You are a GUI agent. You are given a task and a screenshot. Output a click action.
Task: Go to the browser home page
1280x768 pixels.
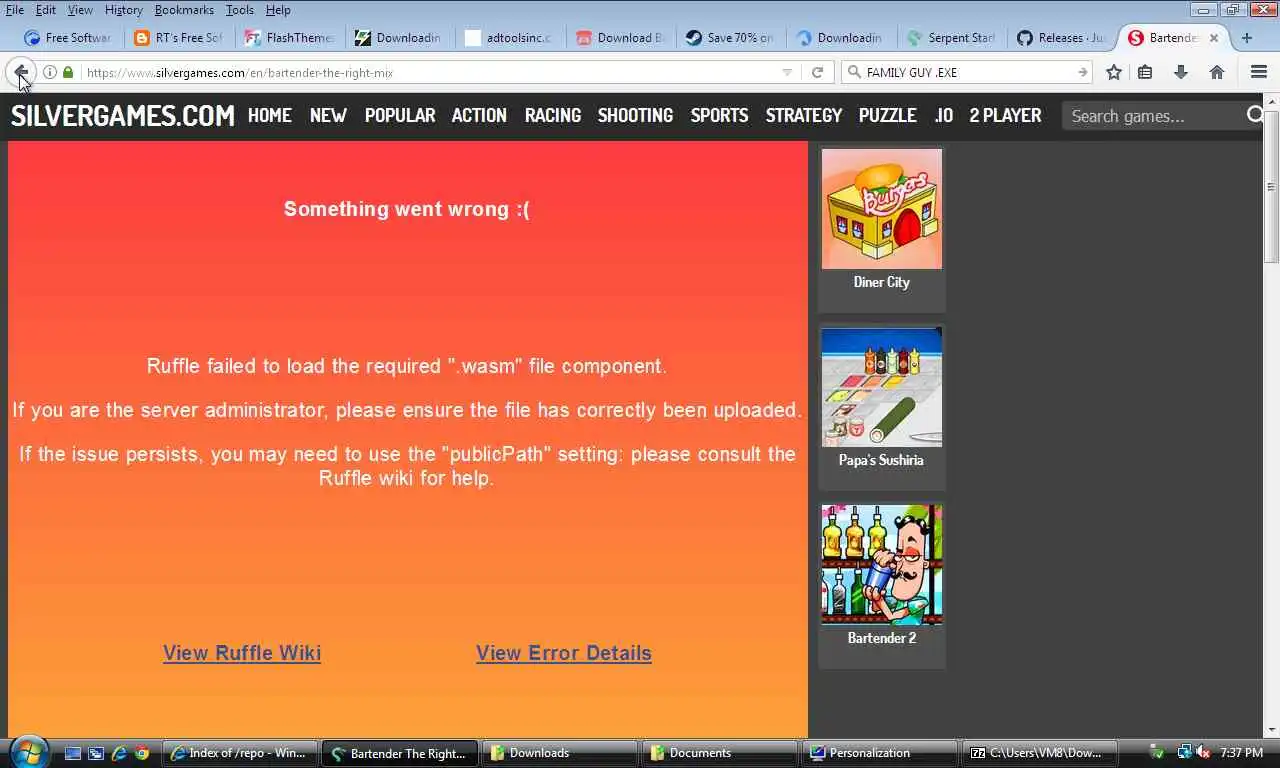click(1217, 72)
